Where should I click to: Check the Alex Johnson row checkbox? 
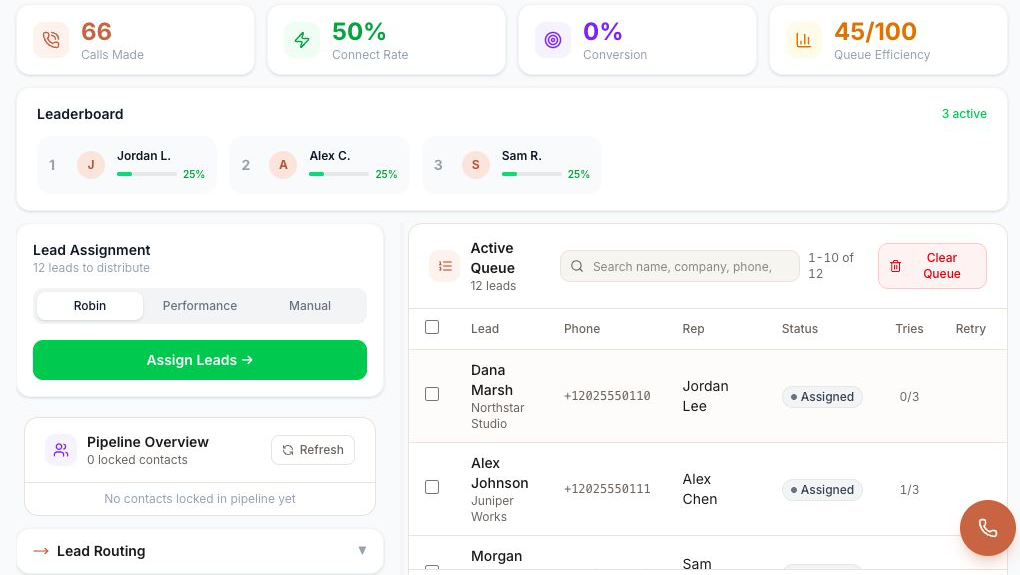(x=432, y=487)
